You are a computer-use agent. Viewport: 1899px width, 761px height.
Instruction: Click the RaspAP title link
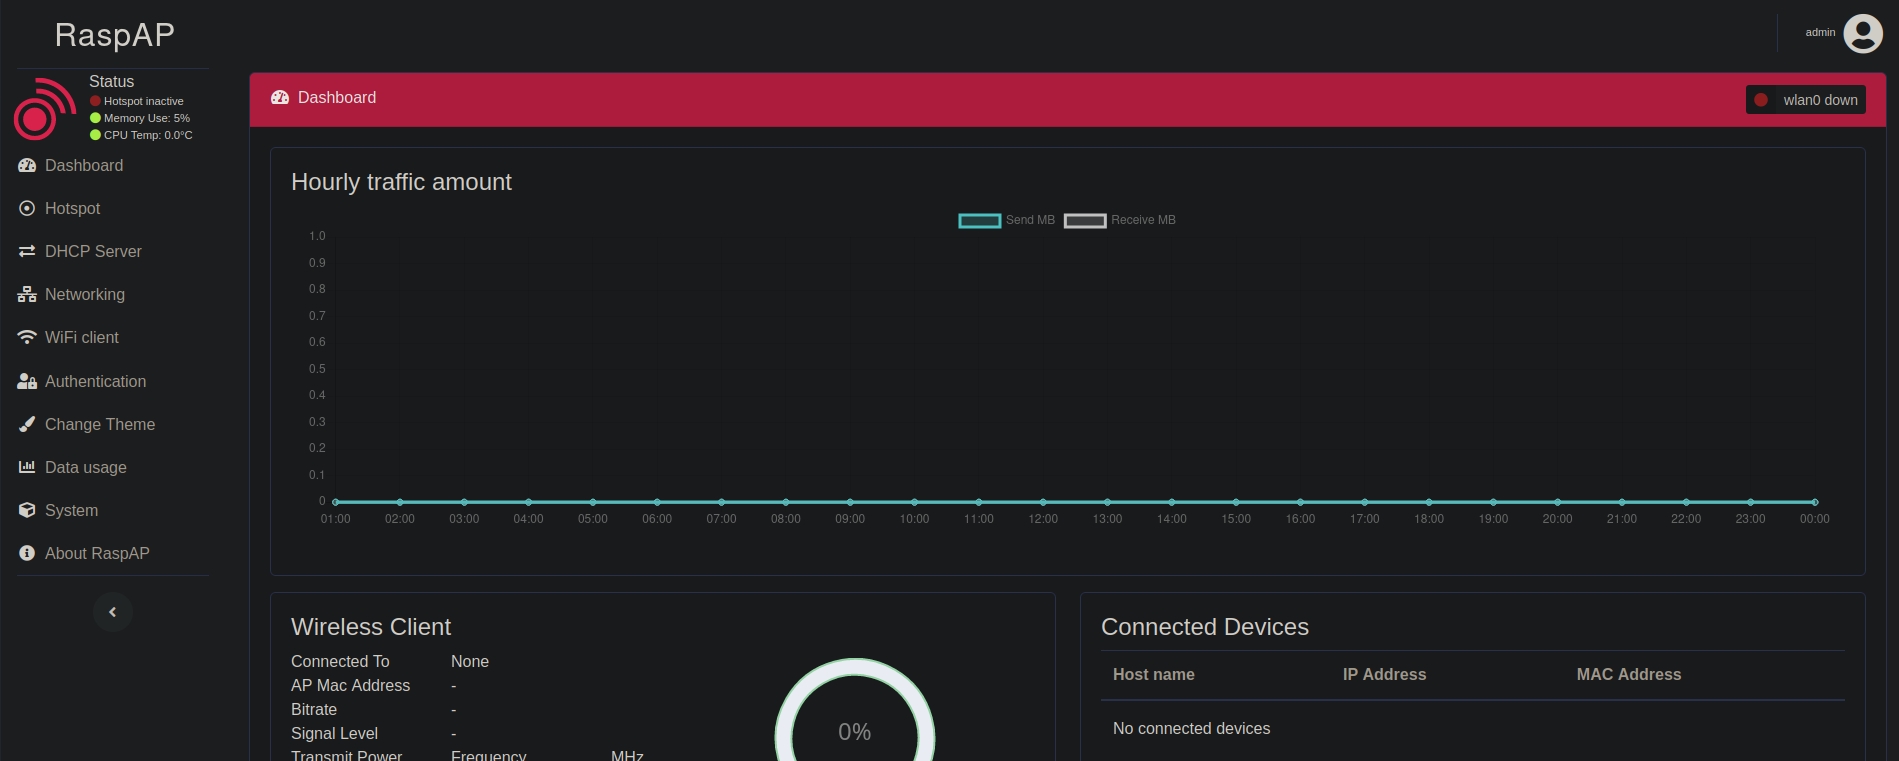tap(115, 35)
